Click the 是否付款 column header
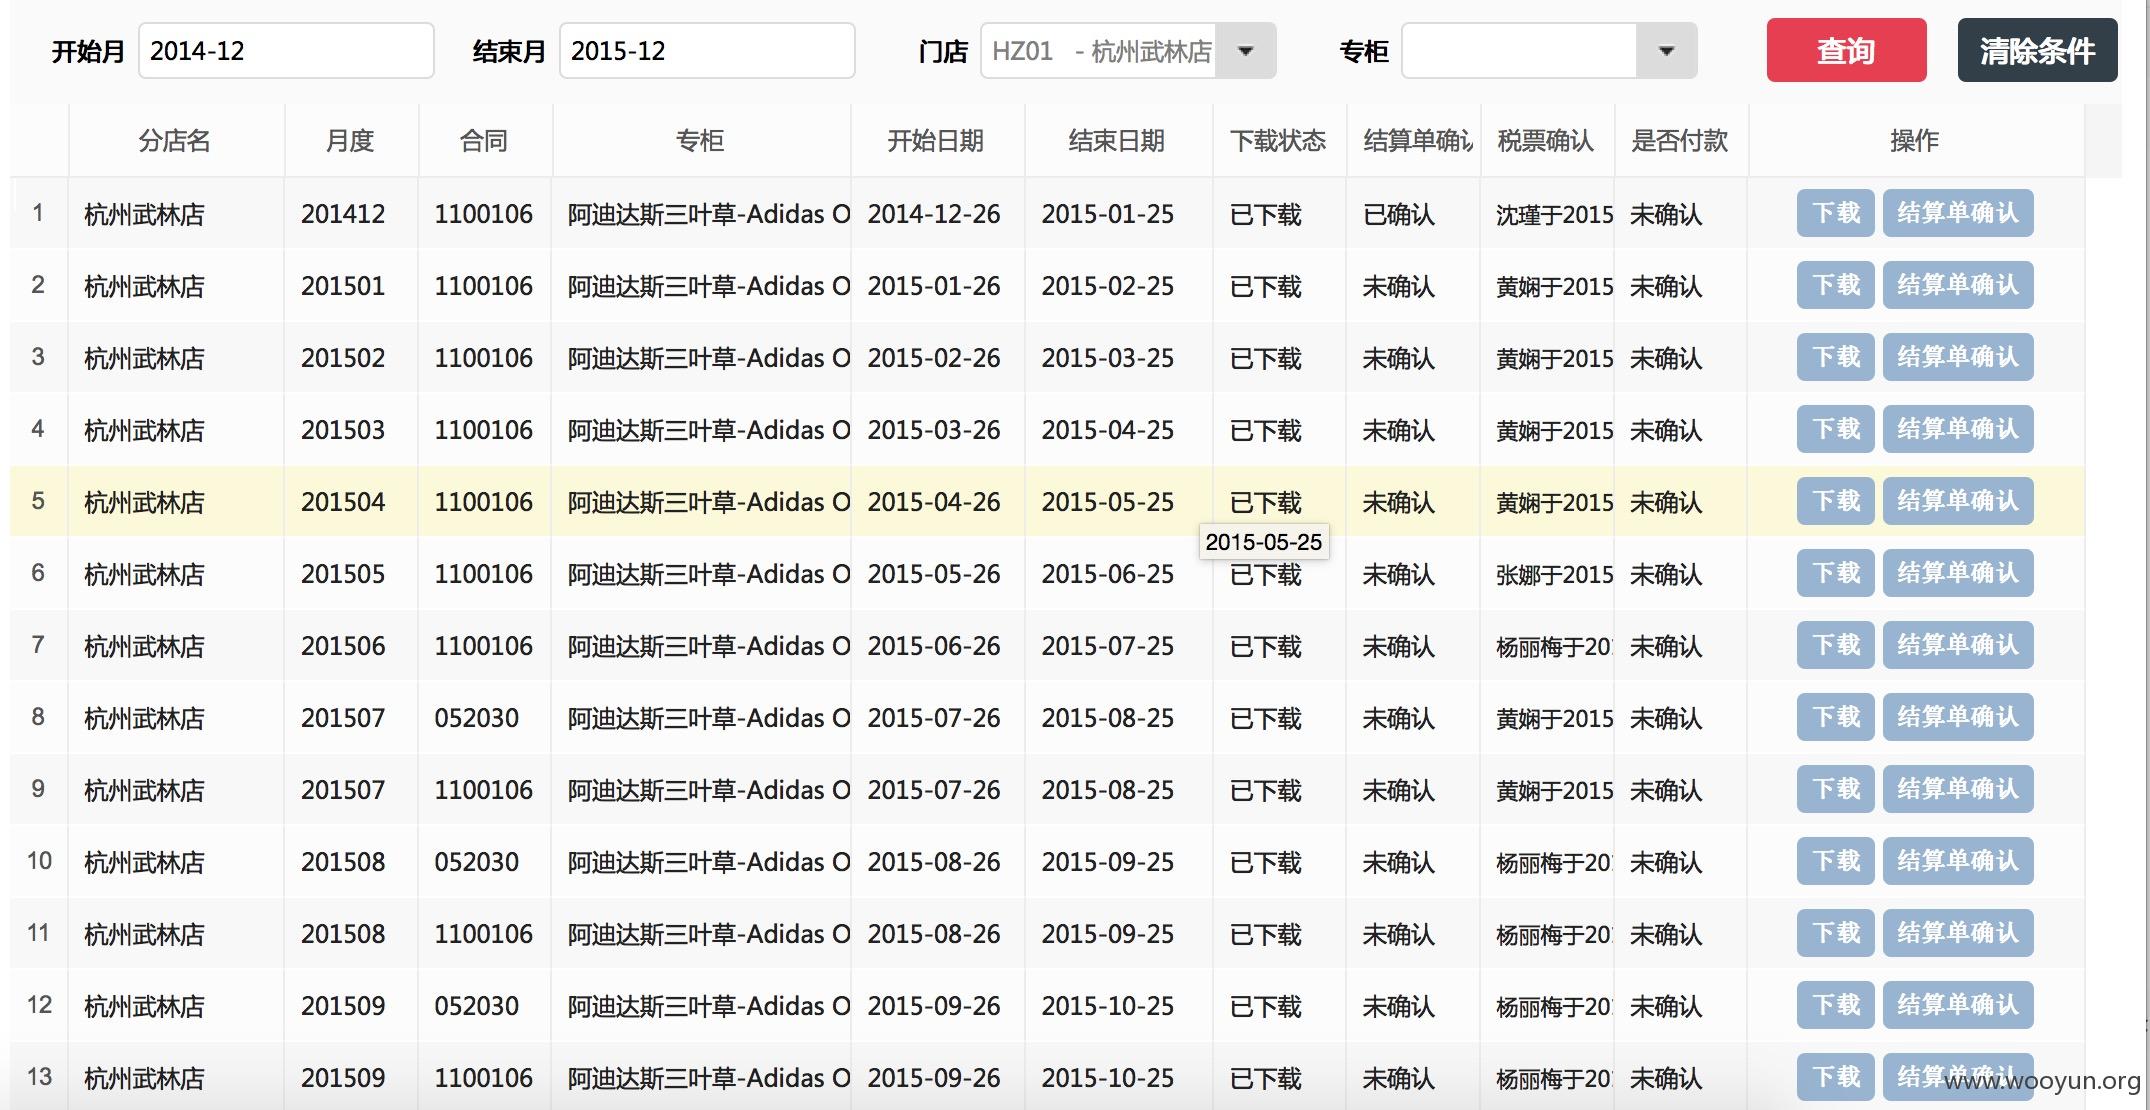The width and height of the screenshot is (2150, 1110). coord(1681,141)
